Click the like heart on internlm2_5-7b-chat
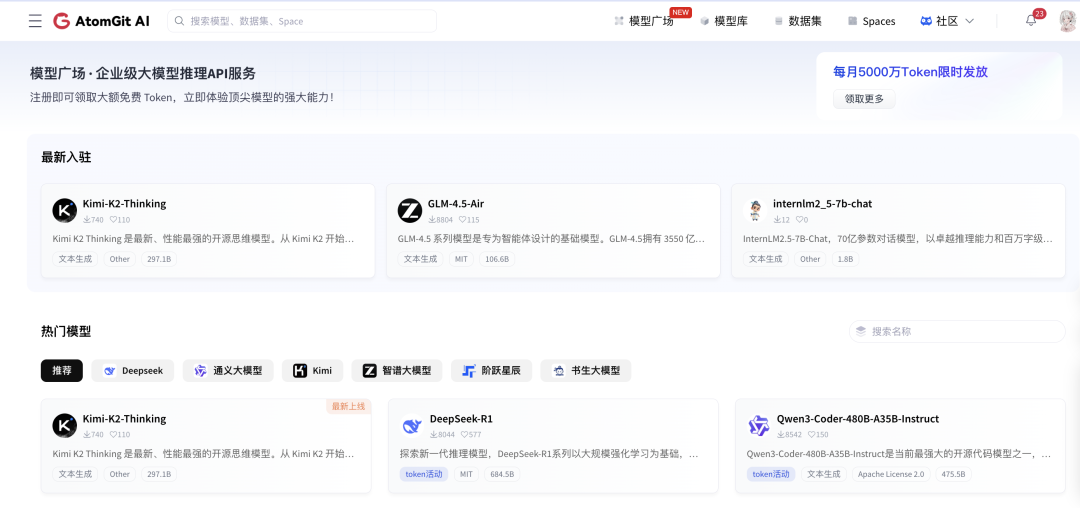This screenshot has width=1080, height=508. pos(799,220)
